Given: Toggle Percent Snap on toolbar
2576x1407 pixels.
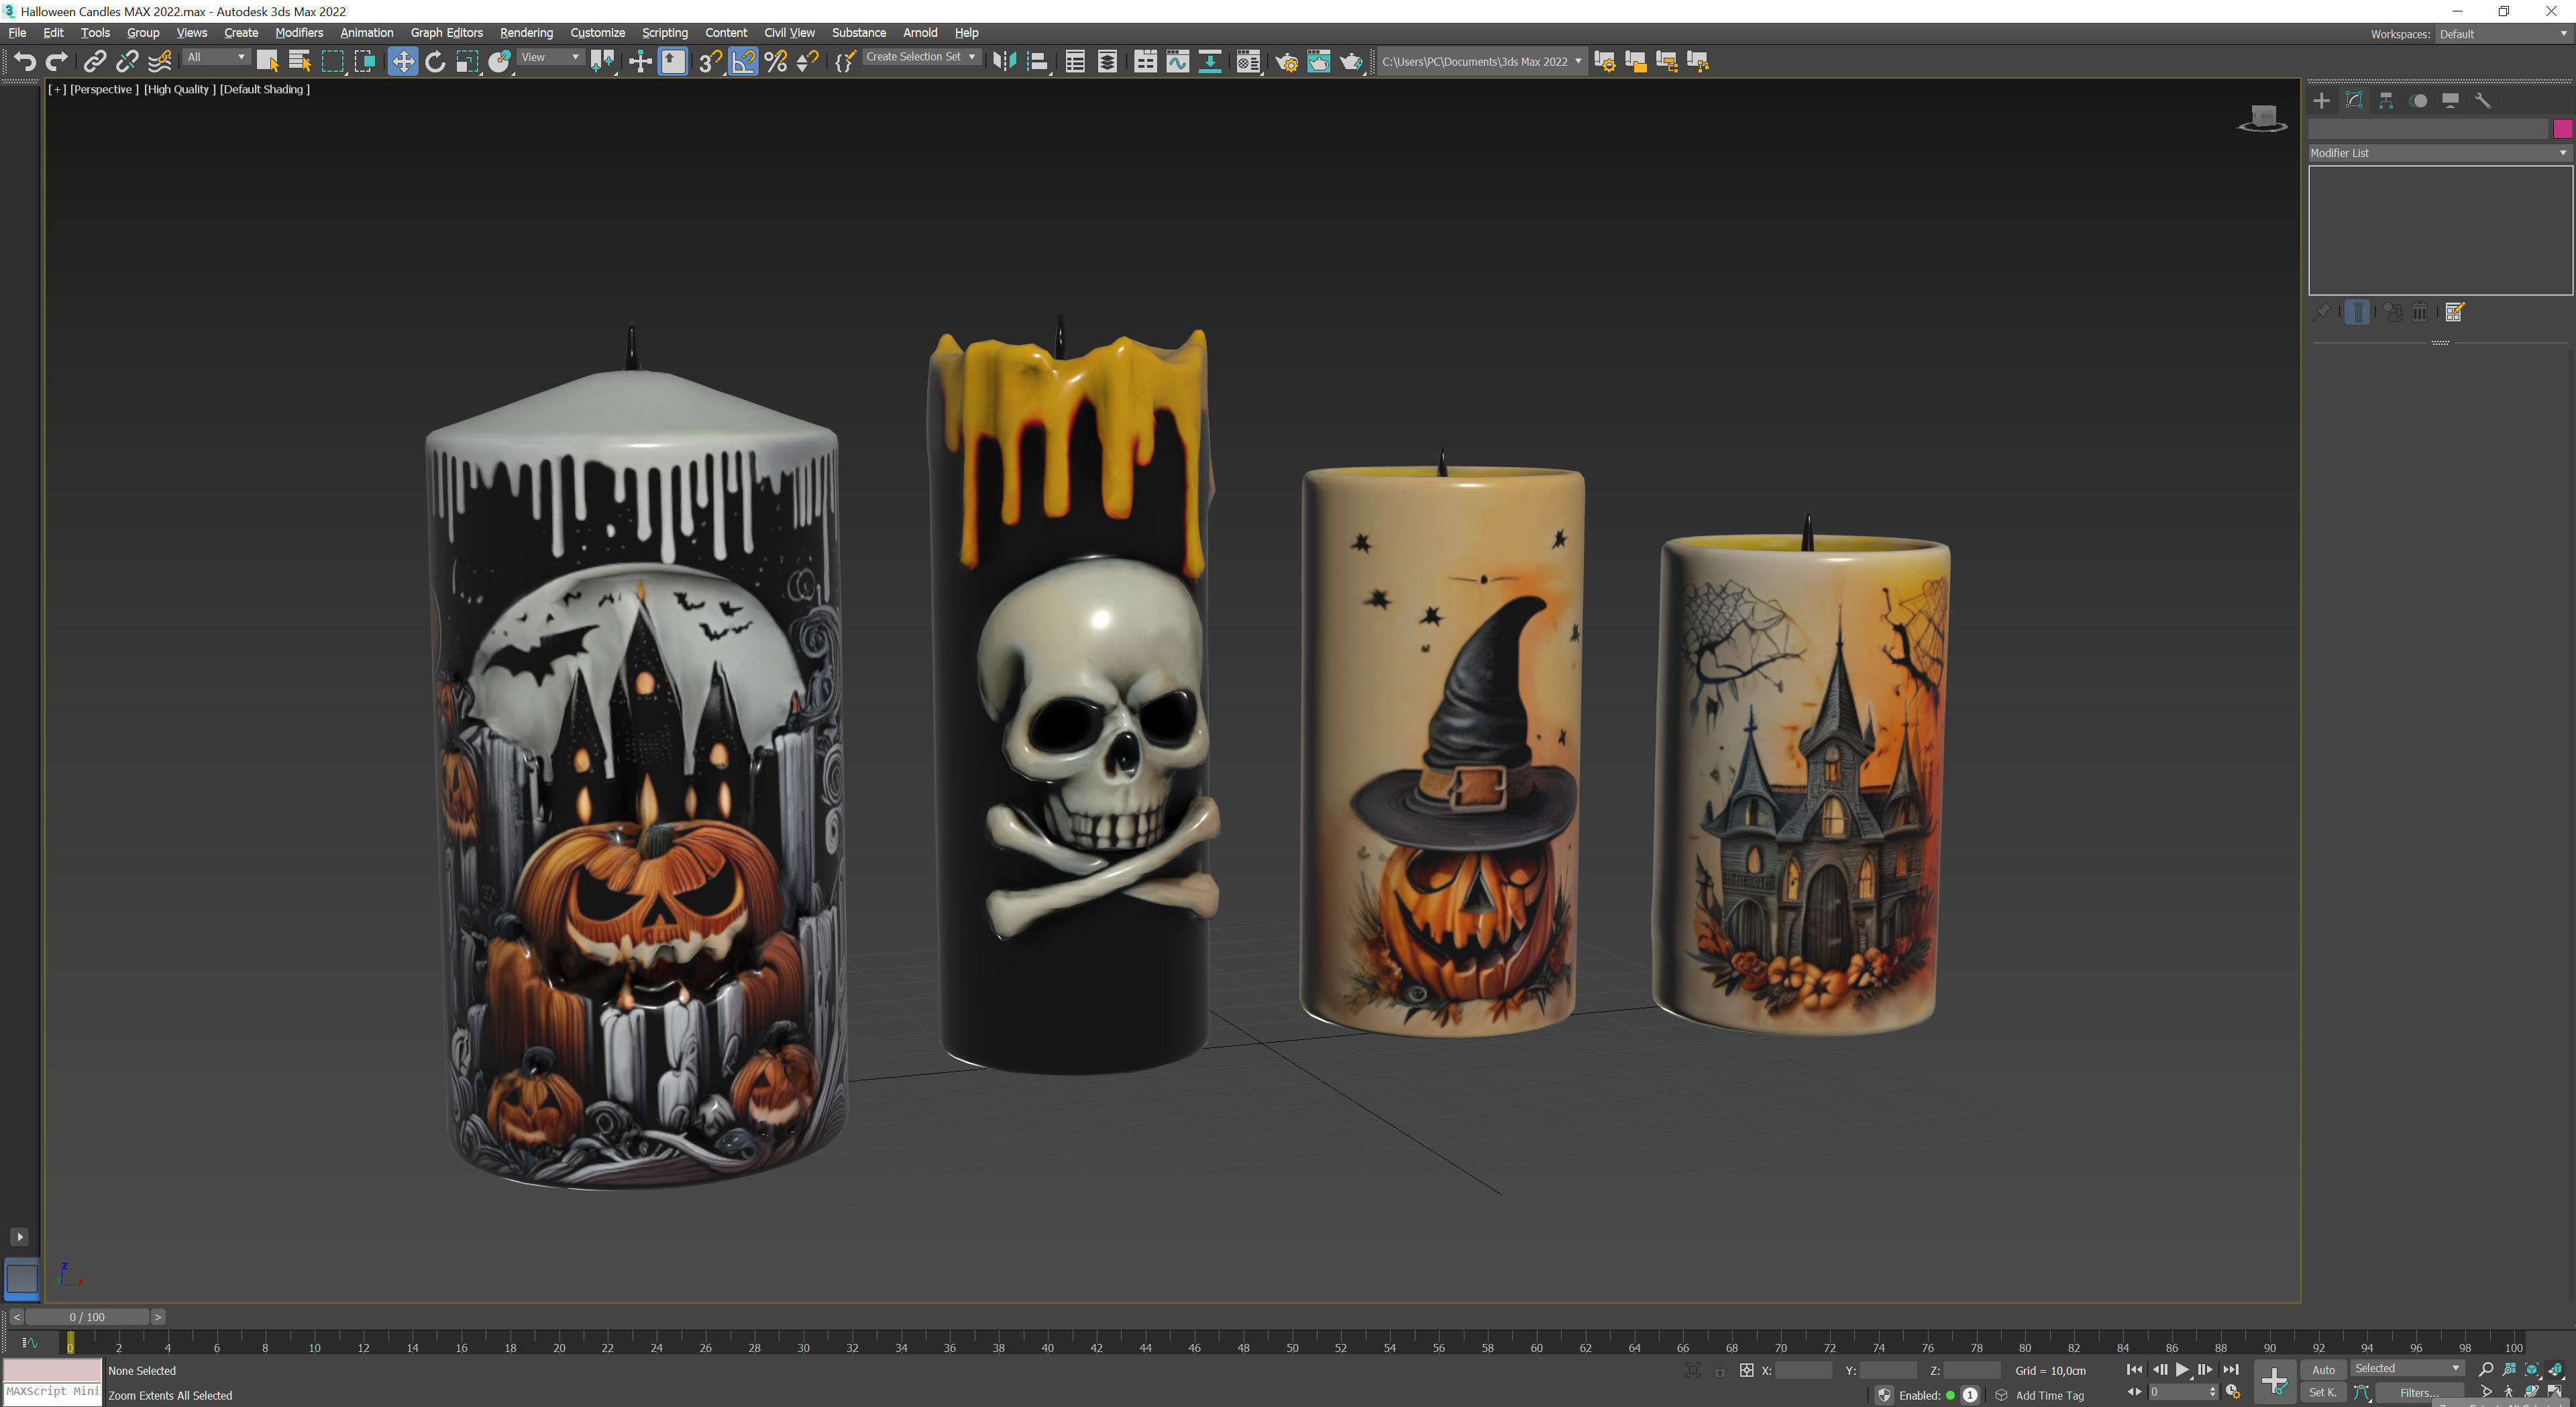Looking at the screenshot, I should pos(775,62).
